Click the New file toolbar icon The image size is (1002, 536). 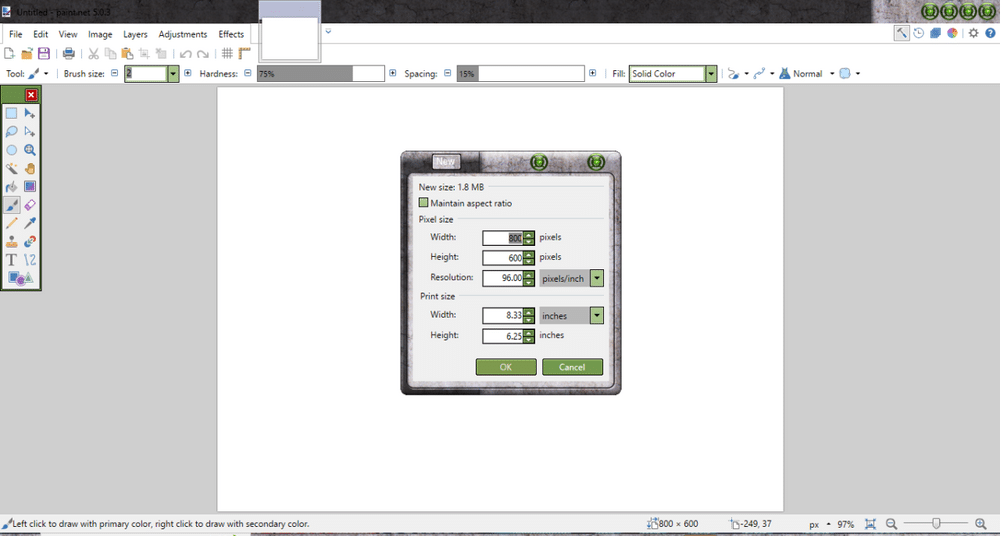10,54
